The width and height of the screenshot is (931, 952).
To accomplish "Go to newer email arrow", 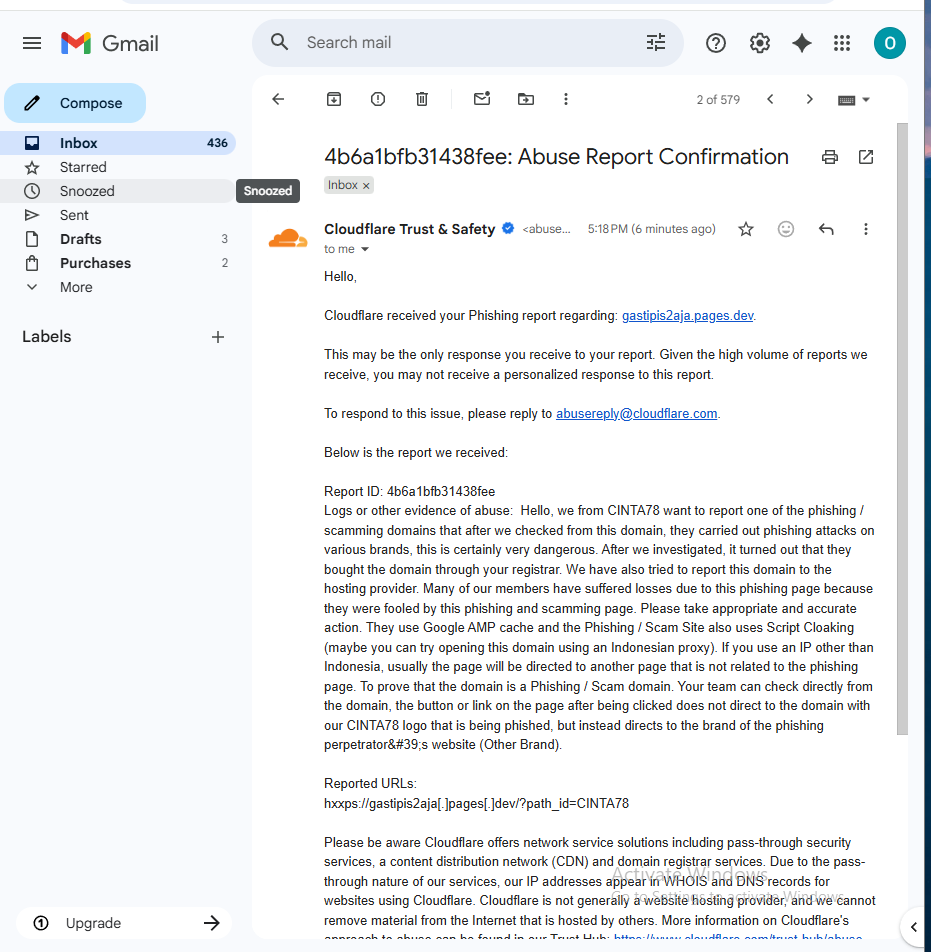I will [770, 99].
